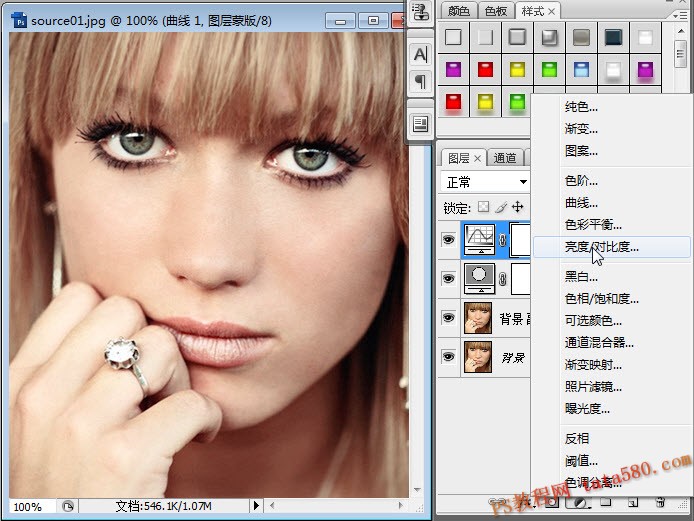
Task: Choose 反相 from the menu
Action: pos(612,439)
